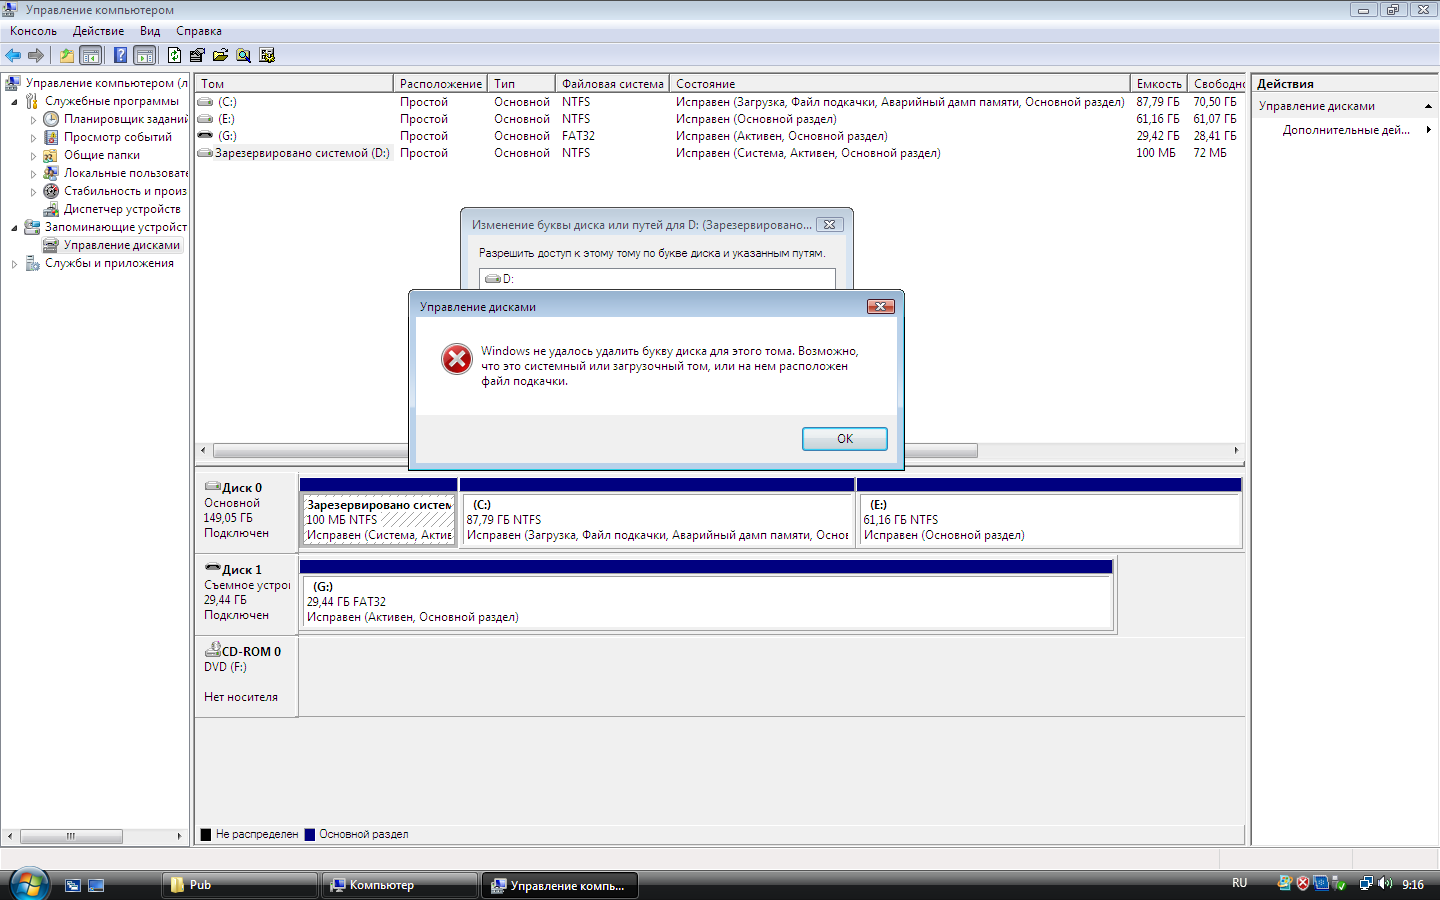The height and width of the screenshot is (900, 1440).
Task: Click the CD-ROM 0 drive icon
Action: point(212,650)
